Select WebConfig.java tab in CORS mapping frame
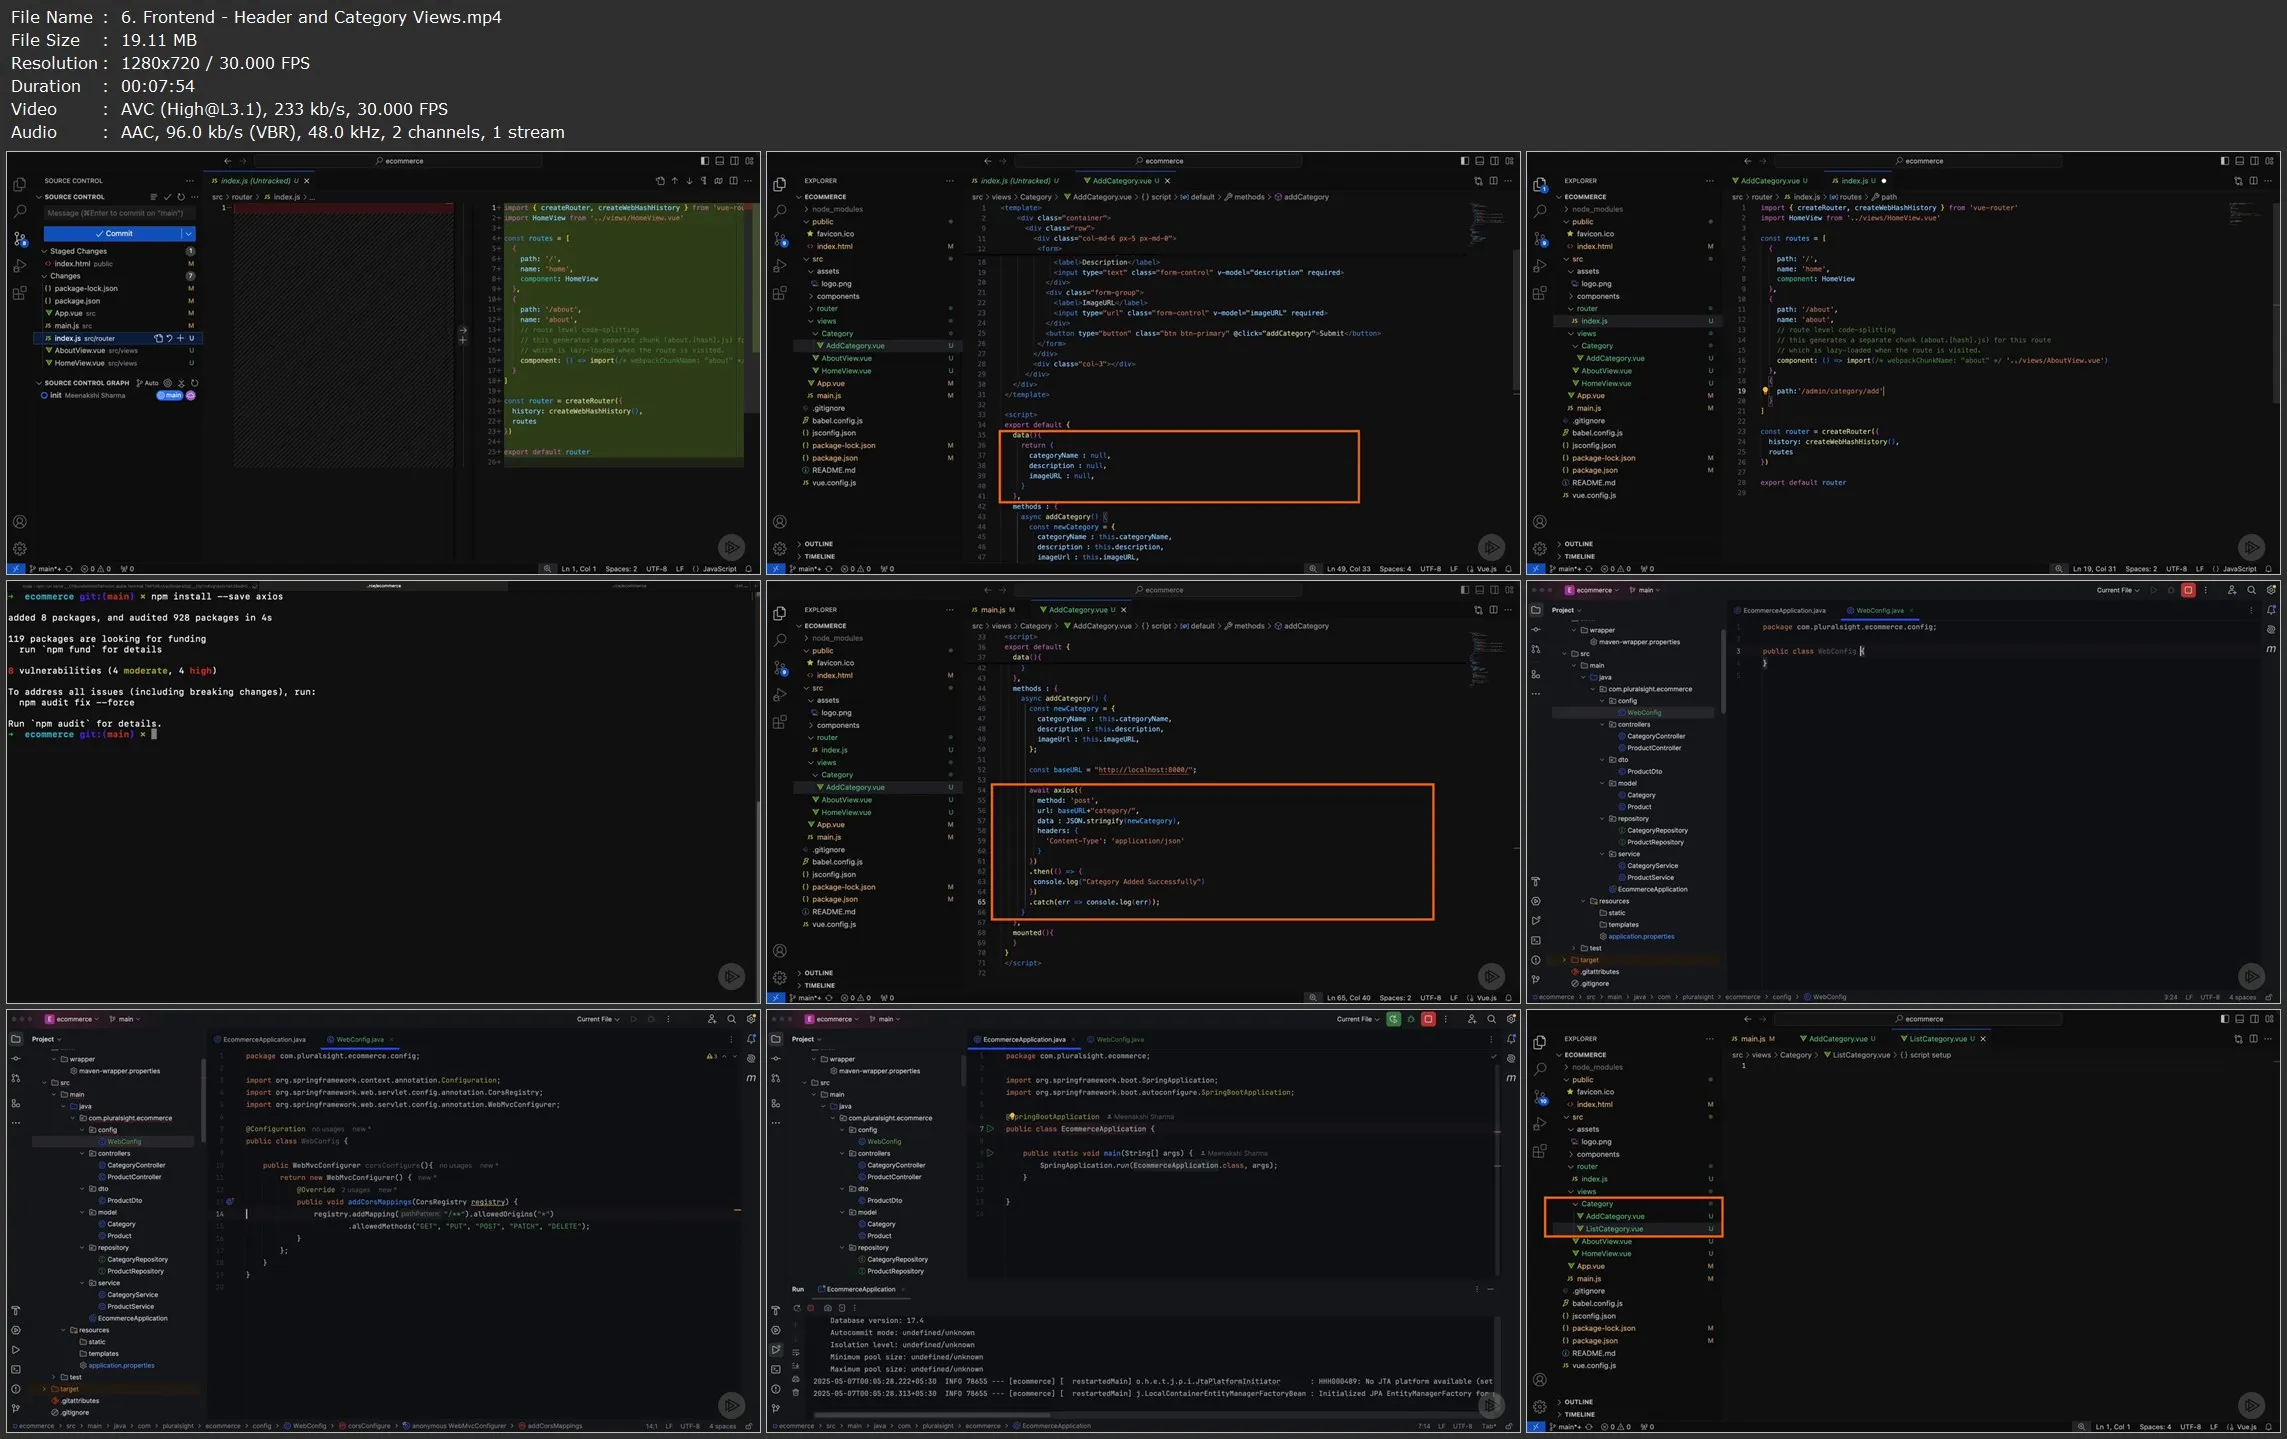Image resolution: width=2287 pixels, height=1439 pixels. (360, 1040)
